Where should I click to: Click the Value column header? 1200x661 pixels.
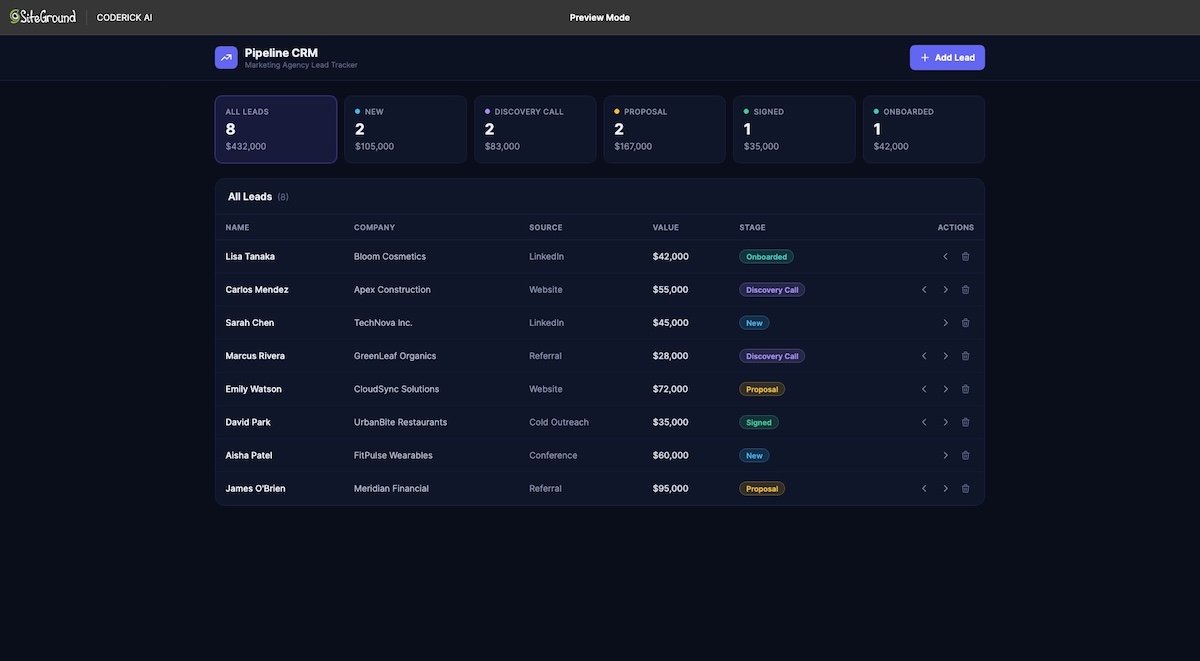click(666, 227)
